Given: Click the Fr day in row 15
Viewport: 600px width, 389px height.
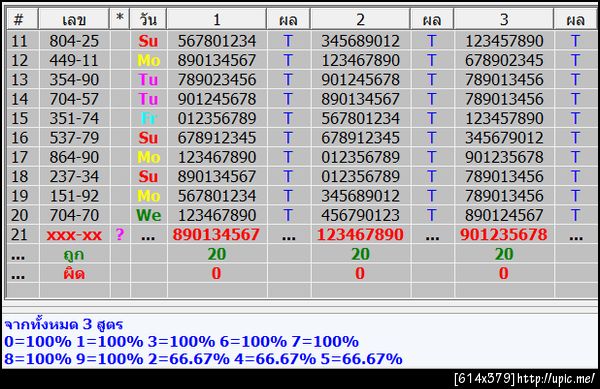Looking at the screenshot, I should [148, 118].
